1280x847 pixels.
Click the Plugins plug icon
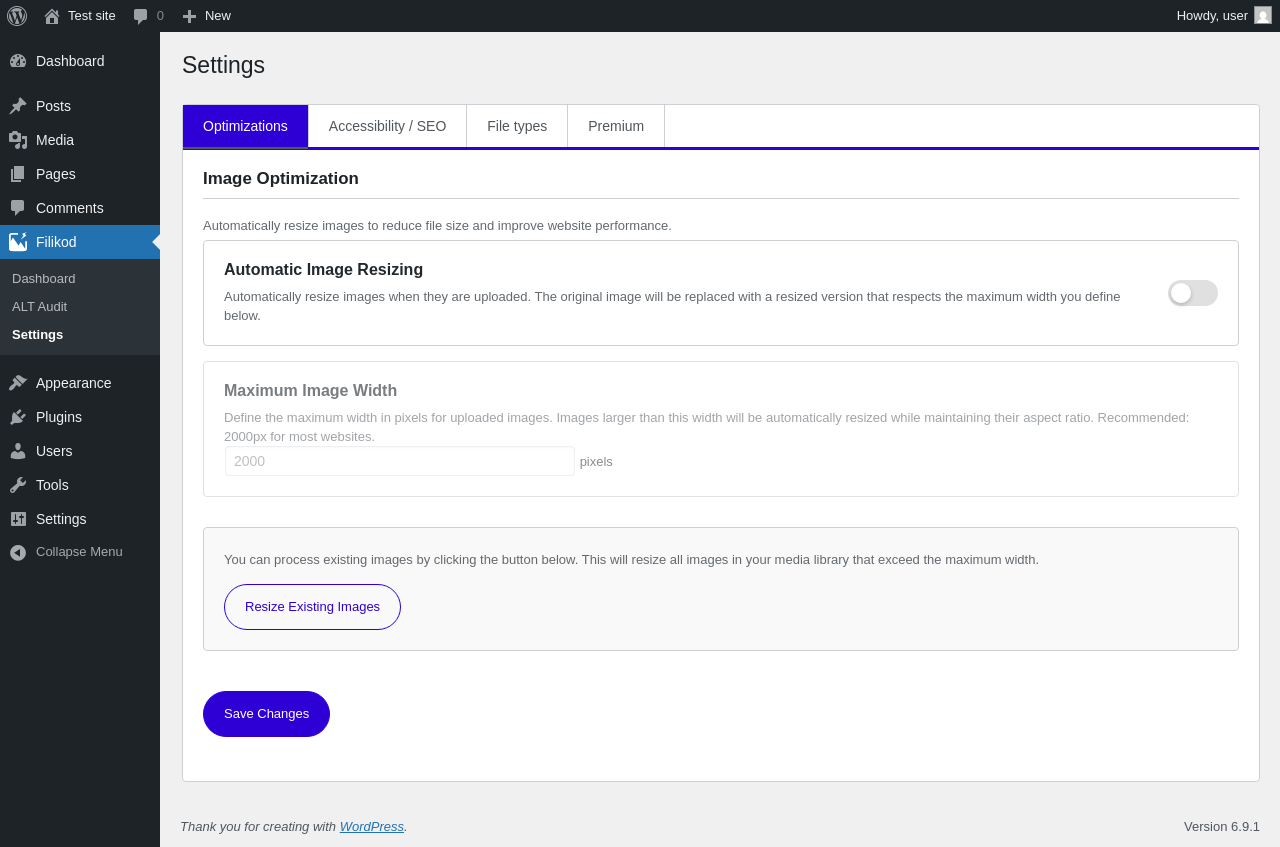(x=18, y=417)
